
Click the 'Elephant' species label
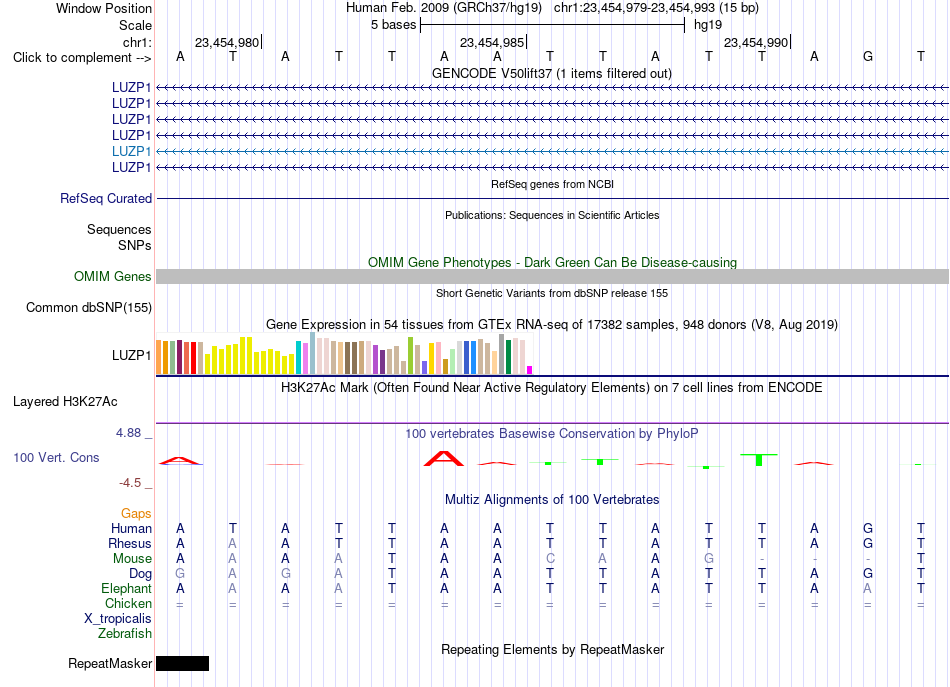click(126, 589)
